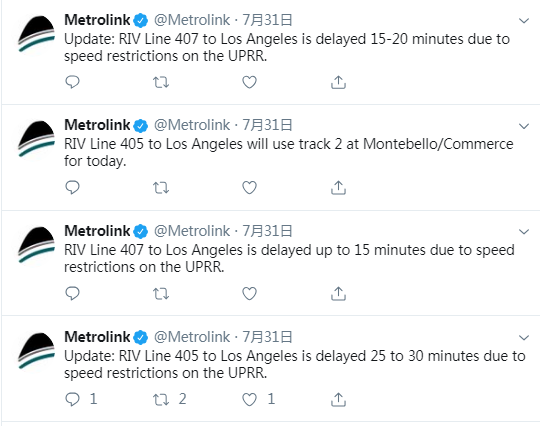
Task: Open @Metrolink handle on the first tweet
Action: pyautogui.click(x=192, y=20)
